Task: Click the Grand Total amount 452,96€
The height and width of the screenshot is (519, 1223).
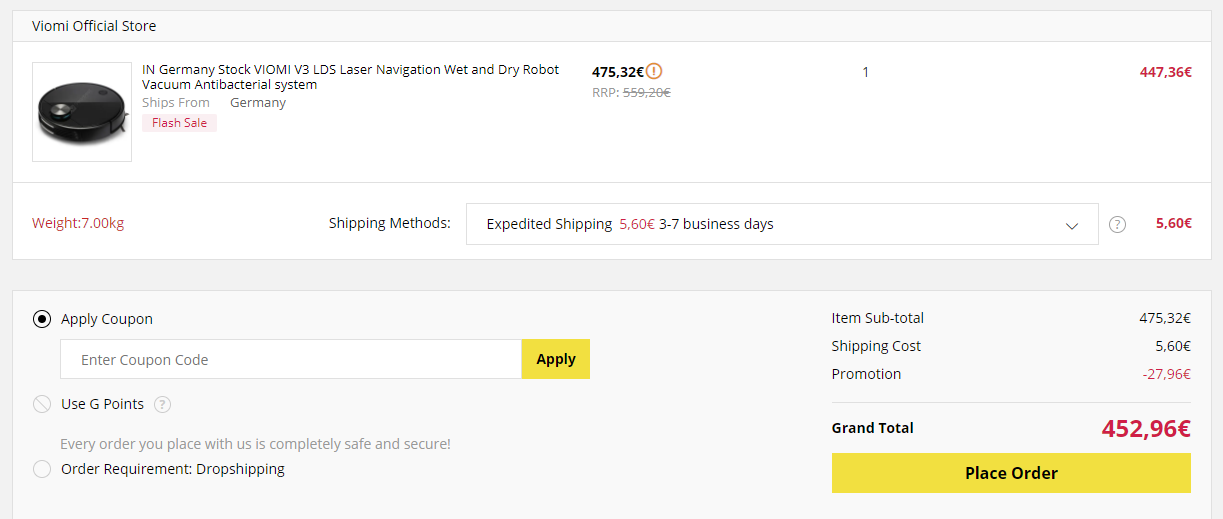Action: pos(1146,429)
